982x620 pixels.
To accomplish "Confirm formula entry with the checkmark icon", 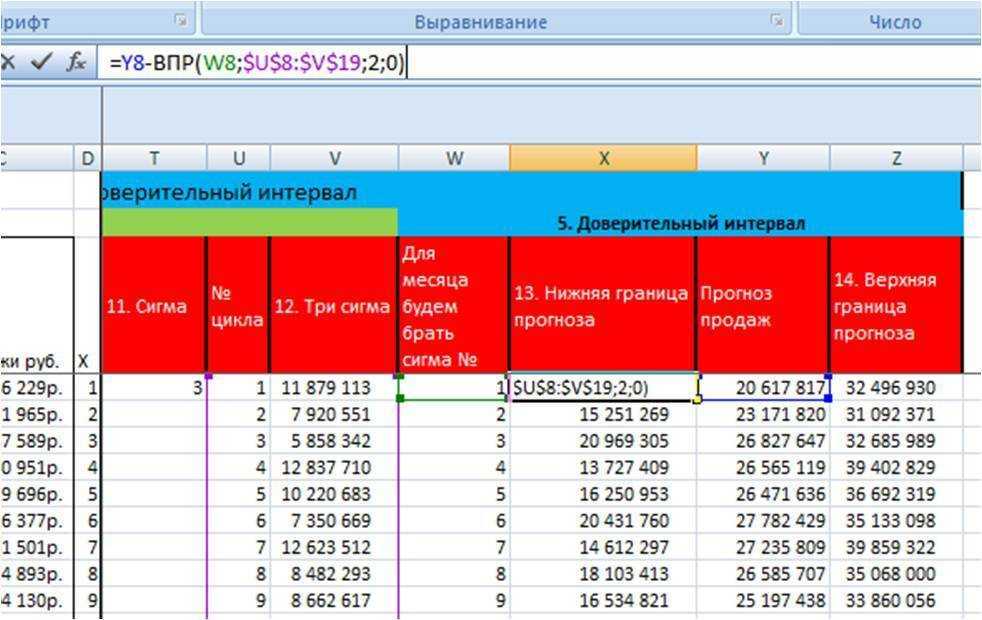I will tap(41, 62).
